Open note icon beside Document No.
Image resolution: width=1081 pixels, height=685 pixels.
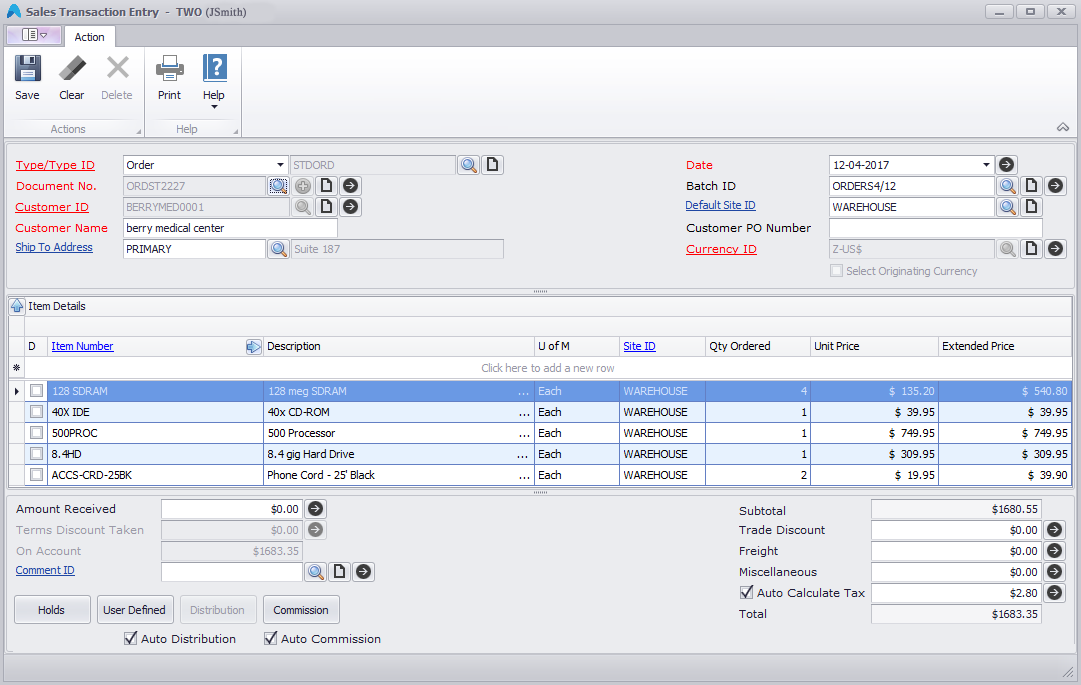click(327, 186)
